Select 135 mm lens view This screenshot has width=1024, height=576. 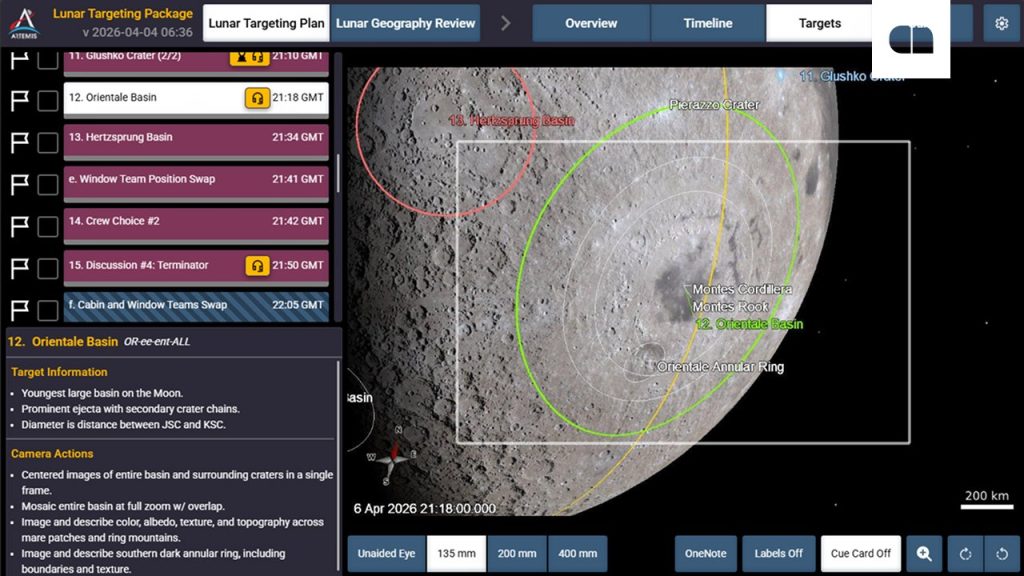pos(456,554)
